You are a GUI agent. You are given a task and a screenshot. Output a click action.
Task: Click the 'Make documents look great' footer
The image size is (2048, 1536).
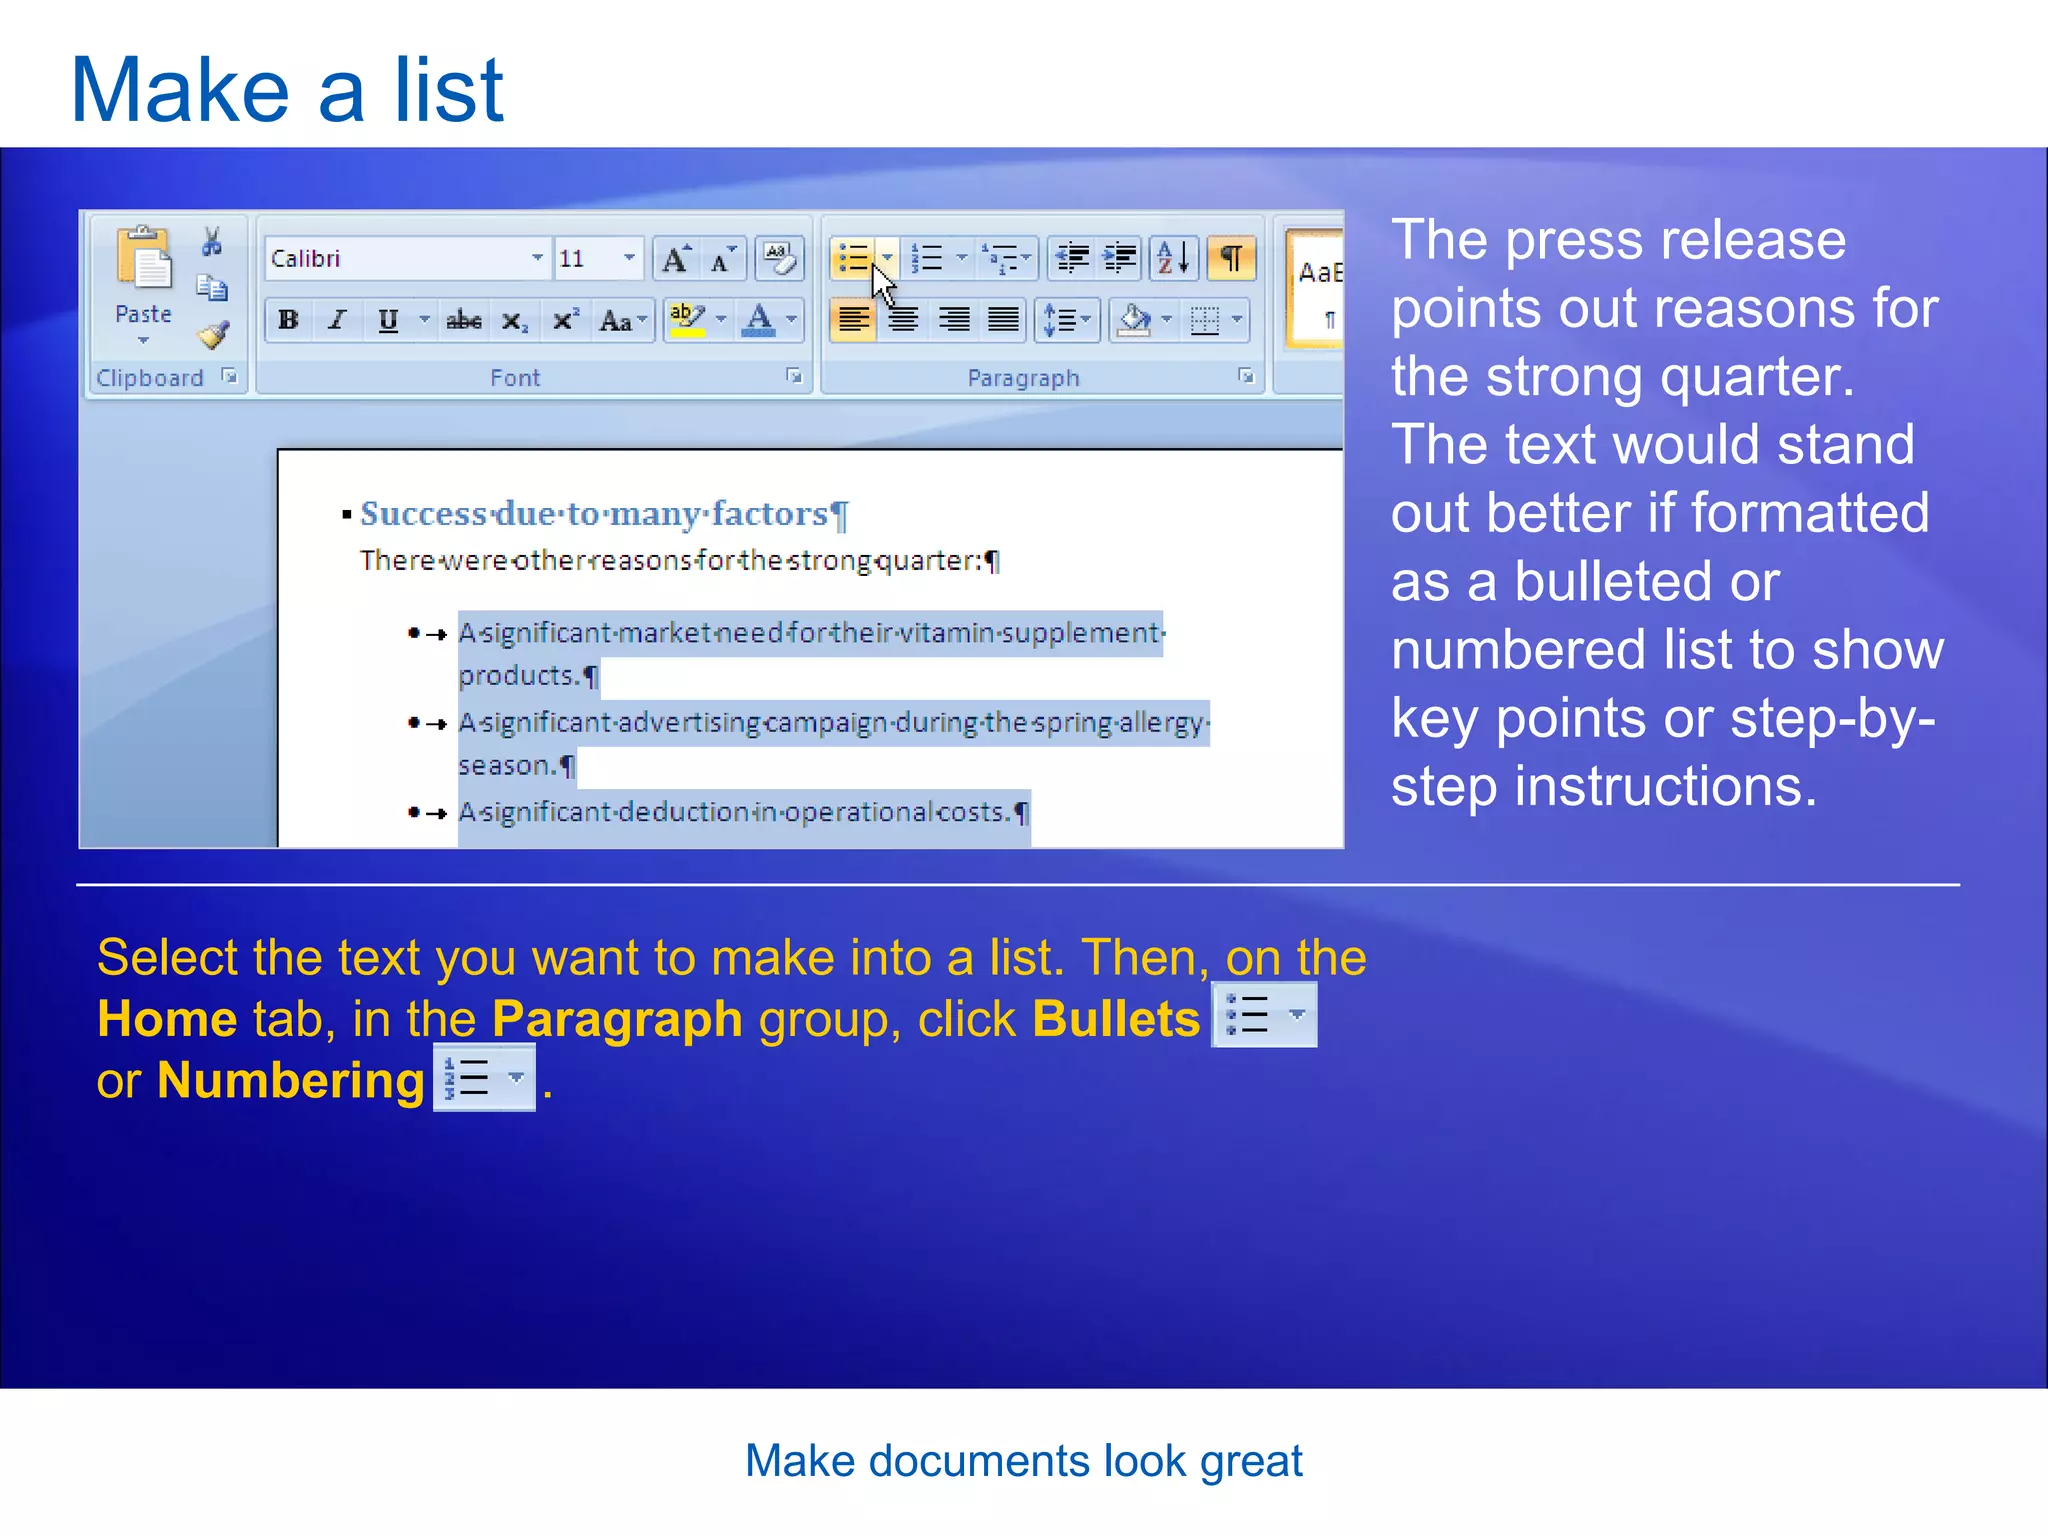coord(1023,1462)
